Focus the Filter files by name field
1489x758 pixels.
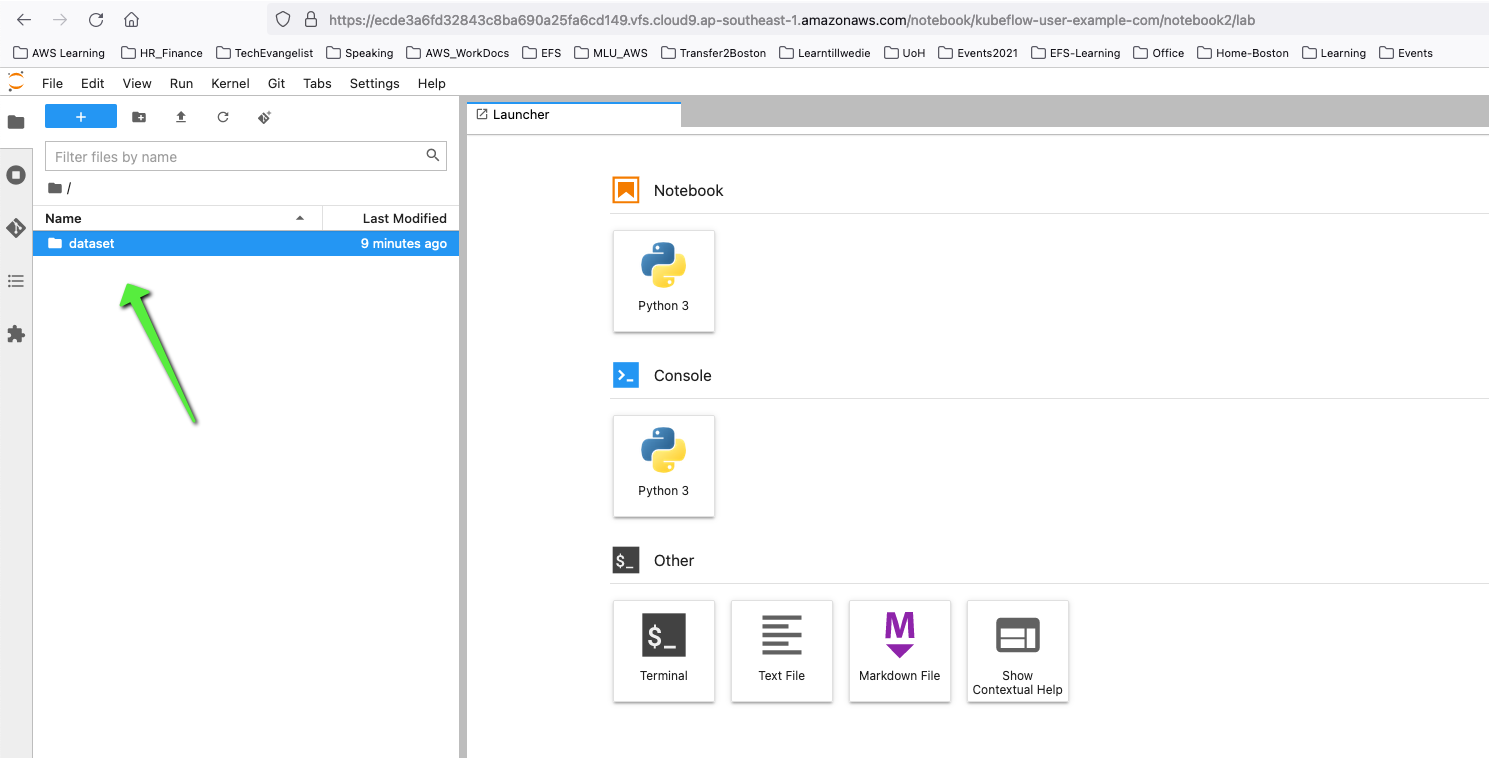tap(245, 156)
